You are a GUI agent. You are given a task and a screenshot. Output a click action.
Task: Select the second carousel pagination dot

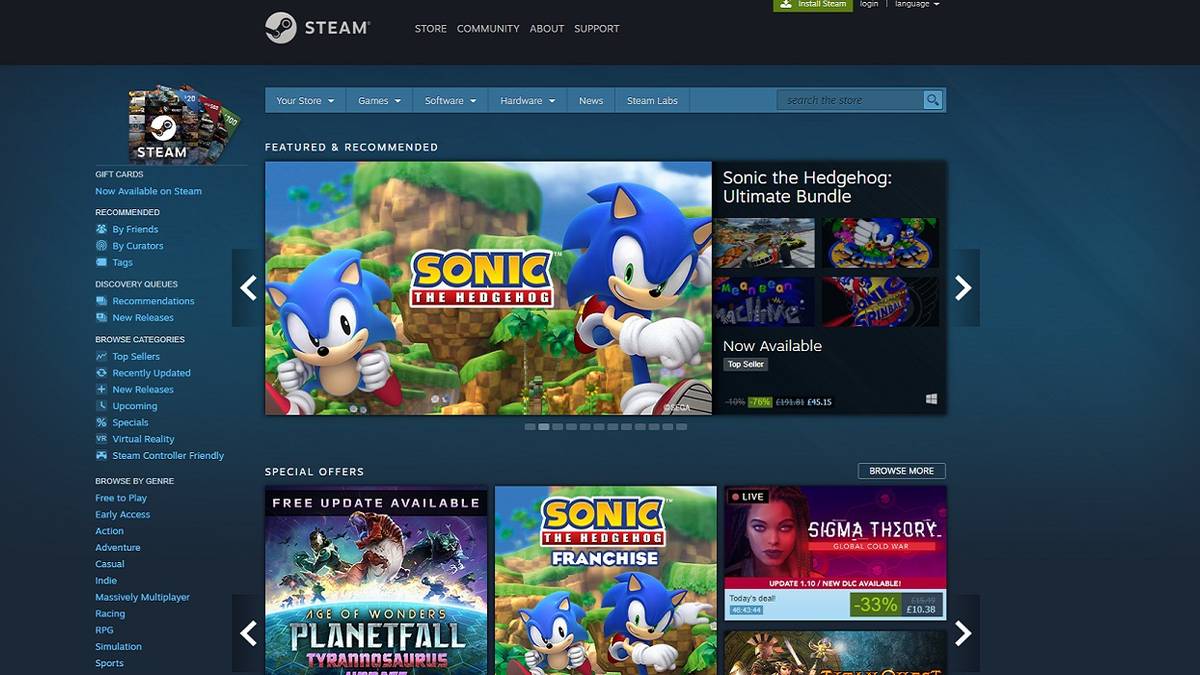[x=542, y=427]
